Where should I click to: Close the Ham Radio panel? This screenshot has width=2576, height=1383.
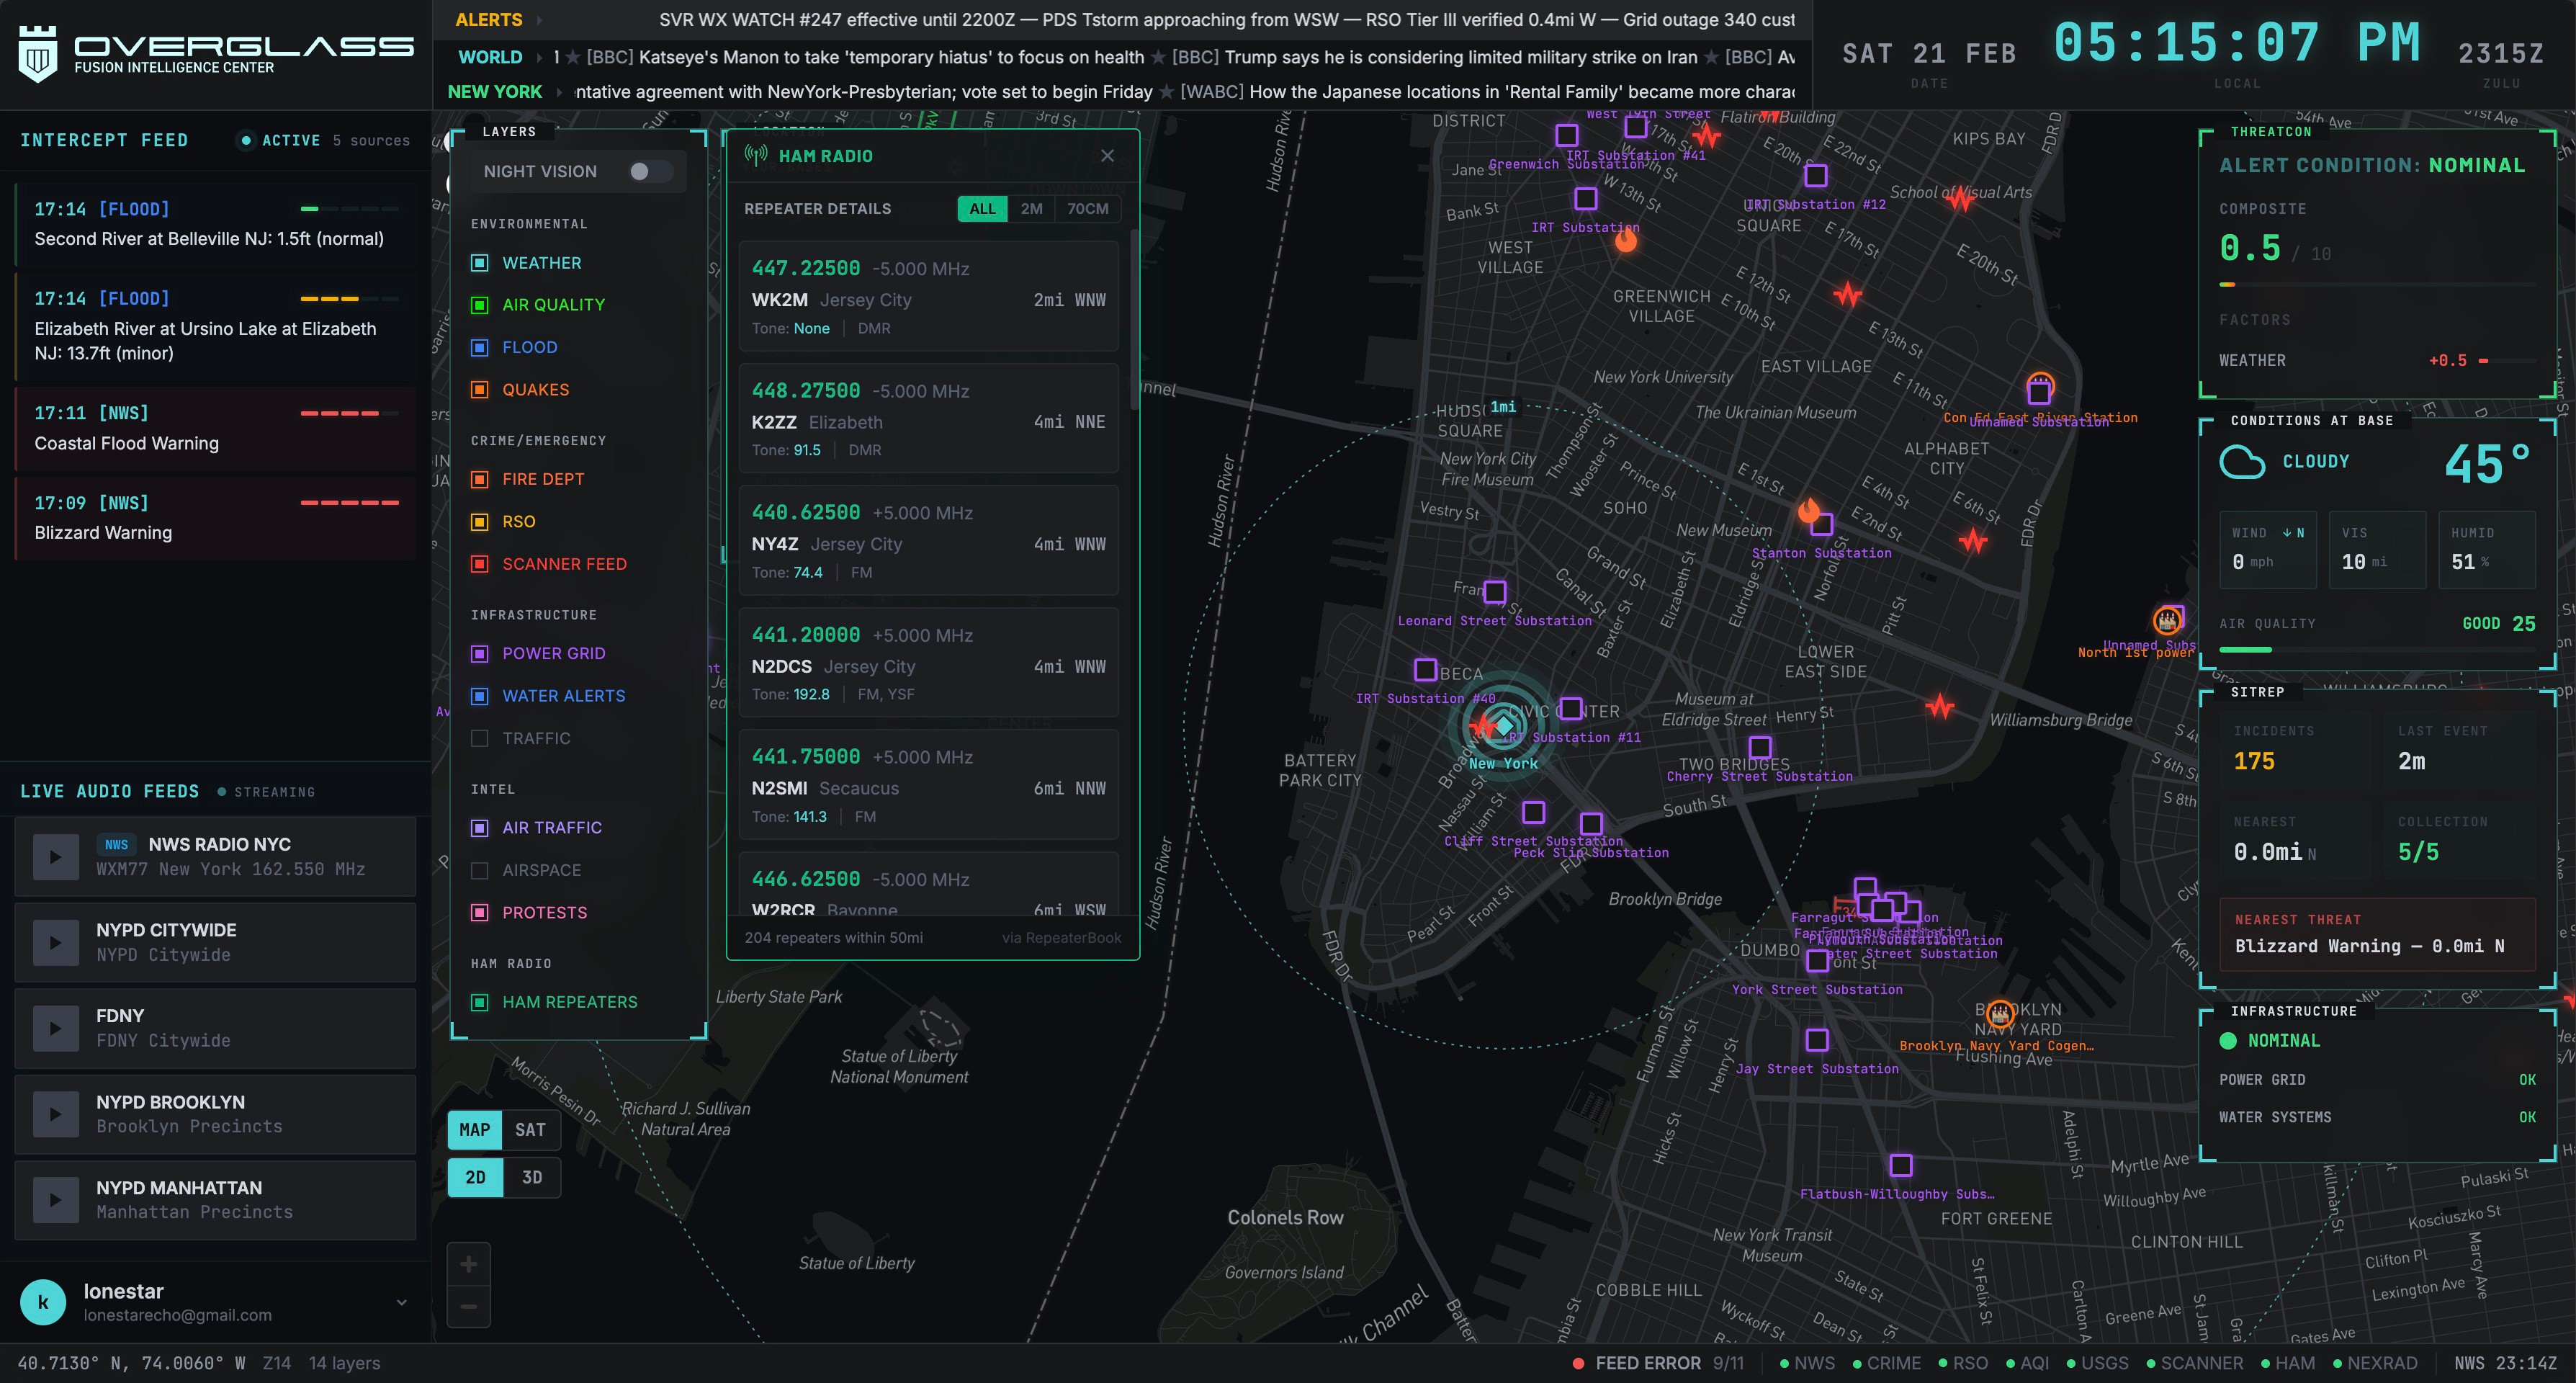pyautogui.click(x=1107, y=156)
